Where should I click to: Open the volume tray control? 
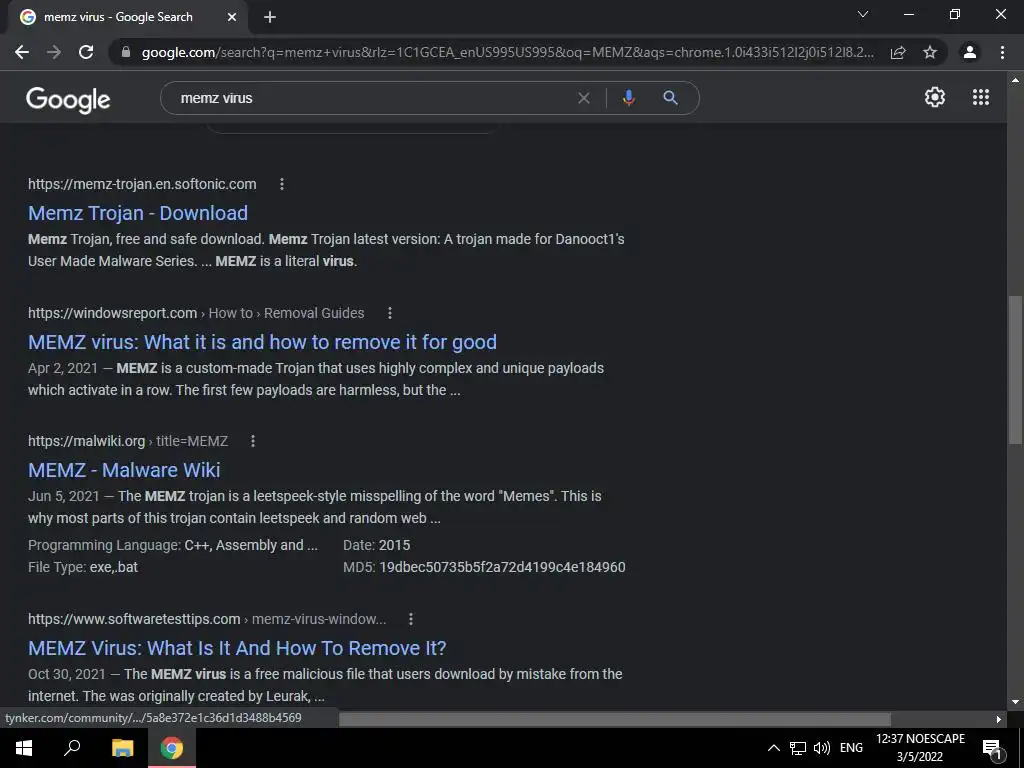click(821, 748)
